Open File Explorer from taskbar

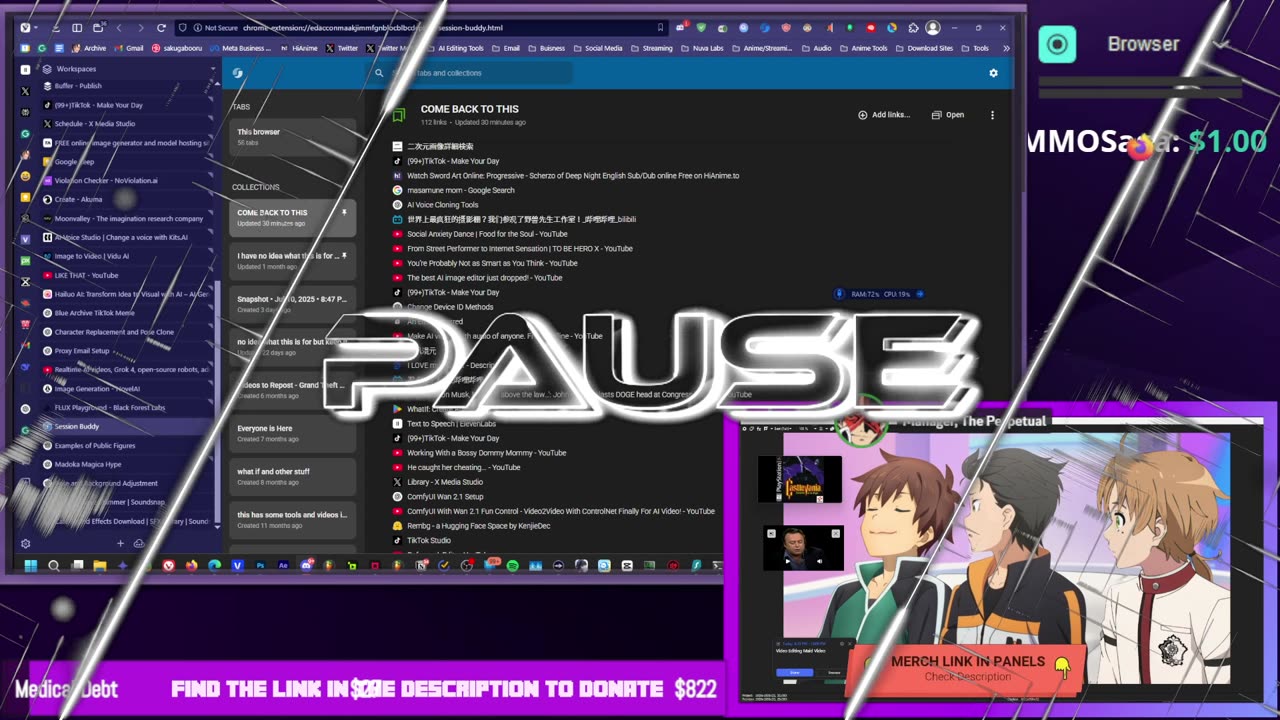tap(100, 566)
